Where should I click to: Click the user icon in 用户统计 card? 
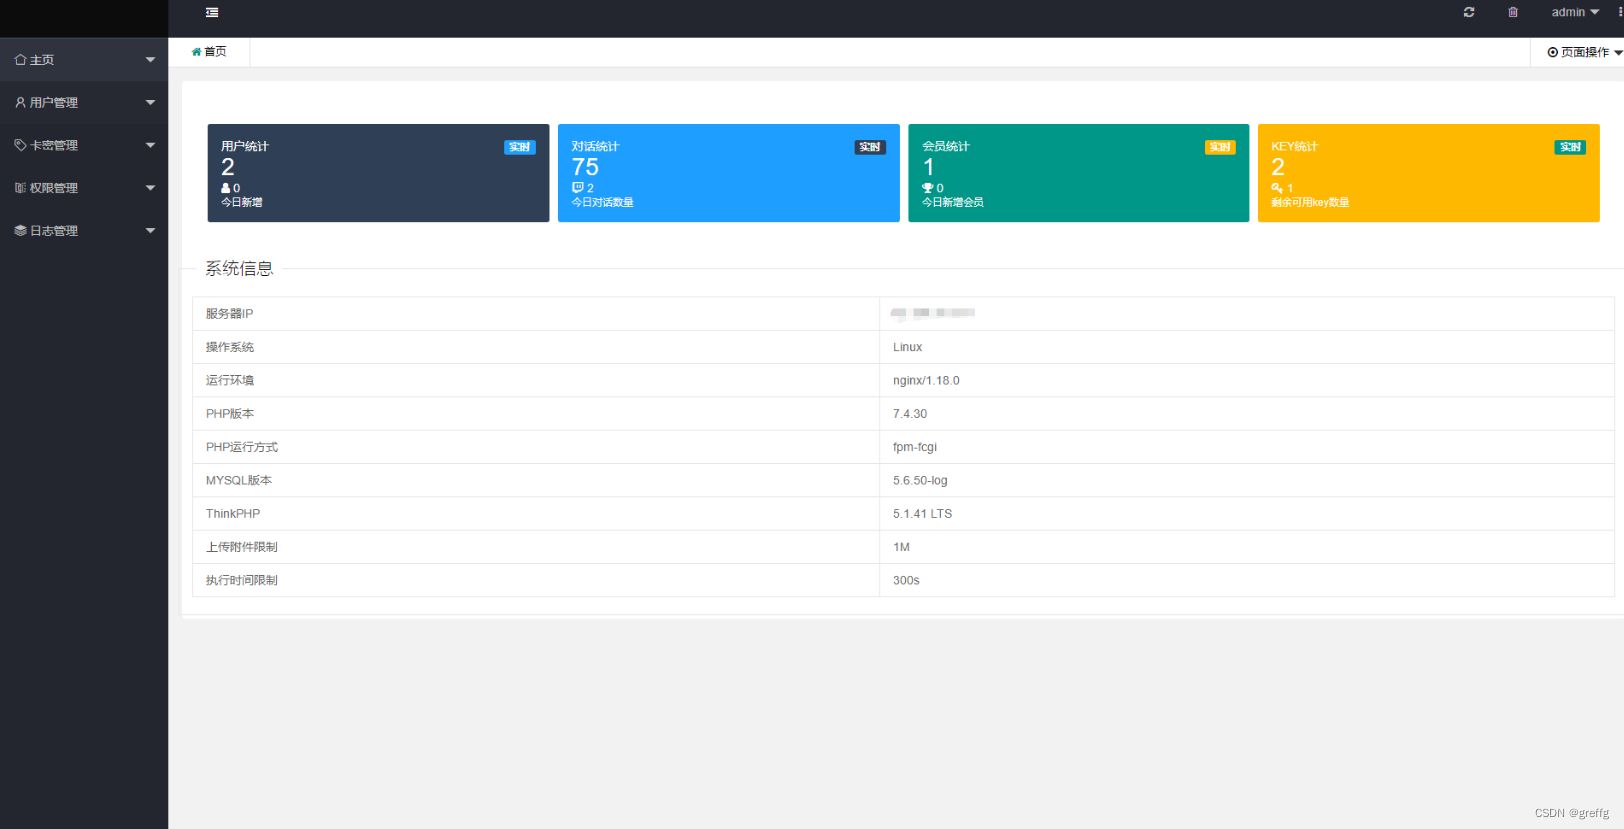[226, 188]
